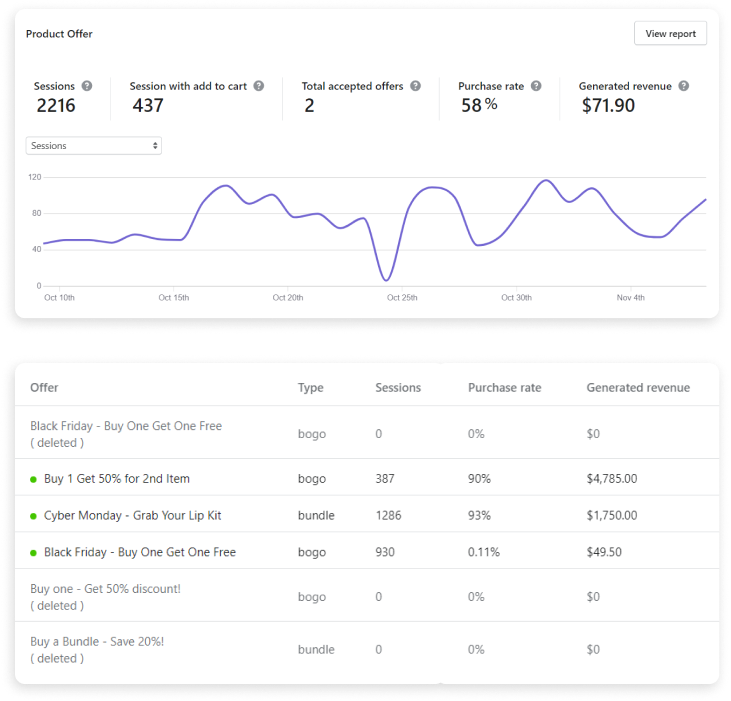
Task: Click the Purchase rate help icon
Action: pos(536,86)
